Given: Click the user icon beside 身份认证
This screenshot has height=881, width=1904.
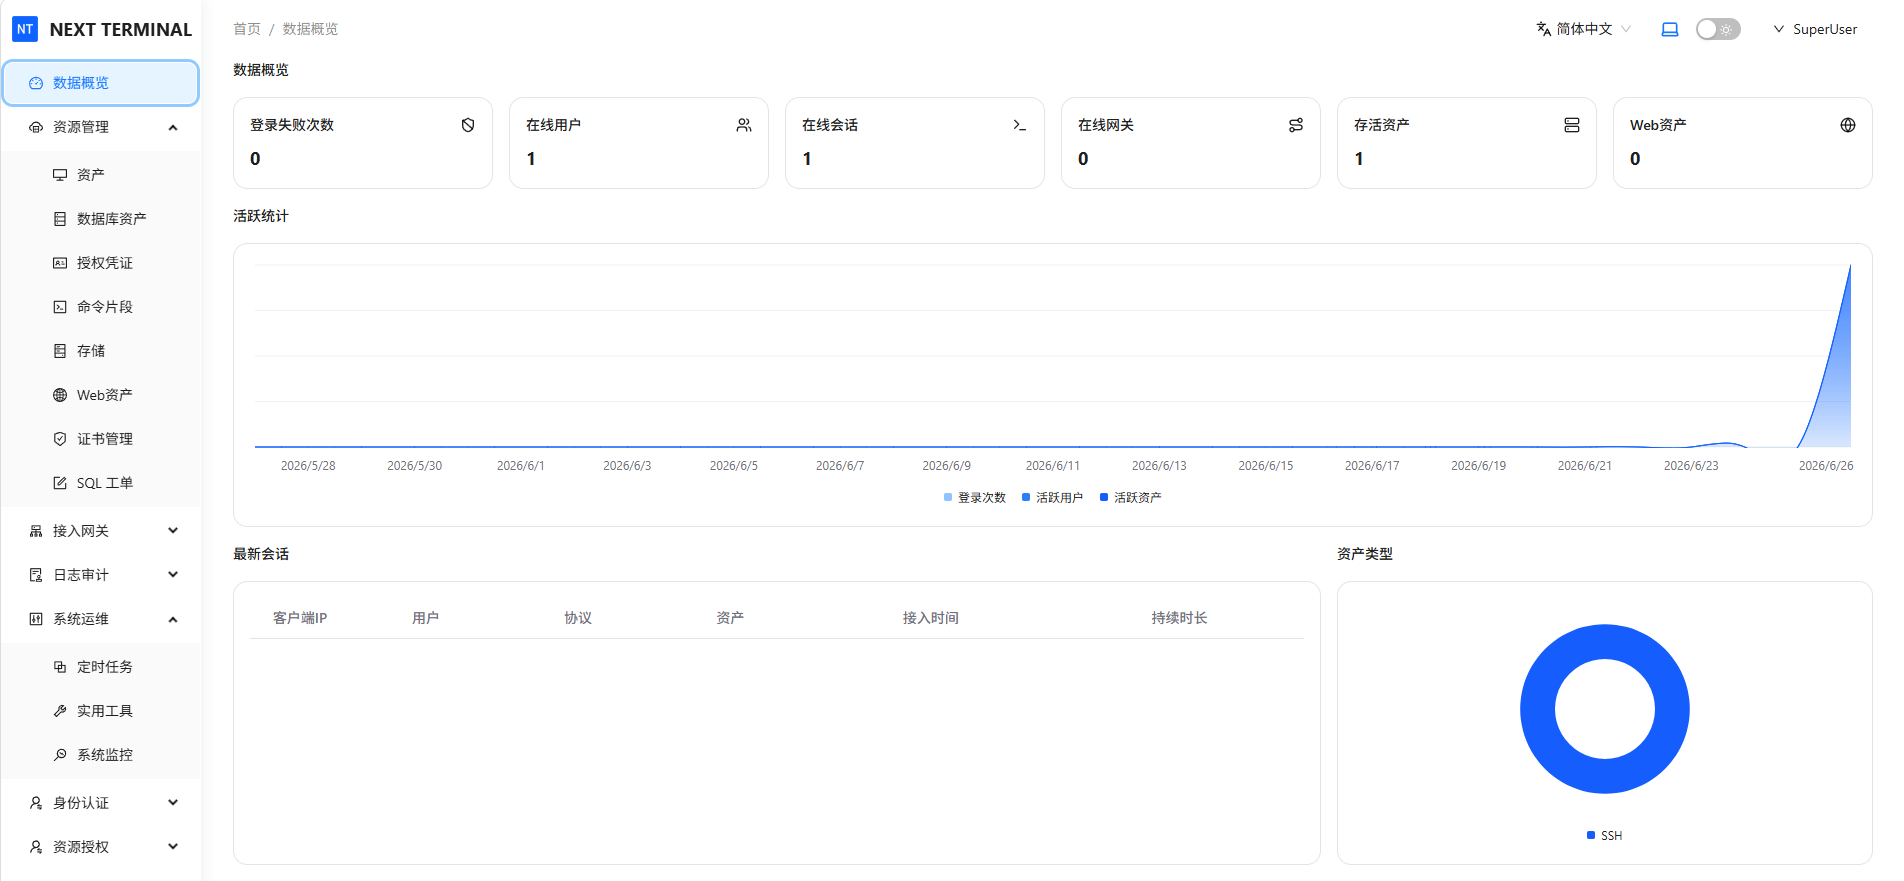Looking at the screenshot, I should [36, 803].
